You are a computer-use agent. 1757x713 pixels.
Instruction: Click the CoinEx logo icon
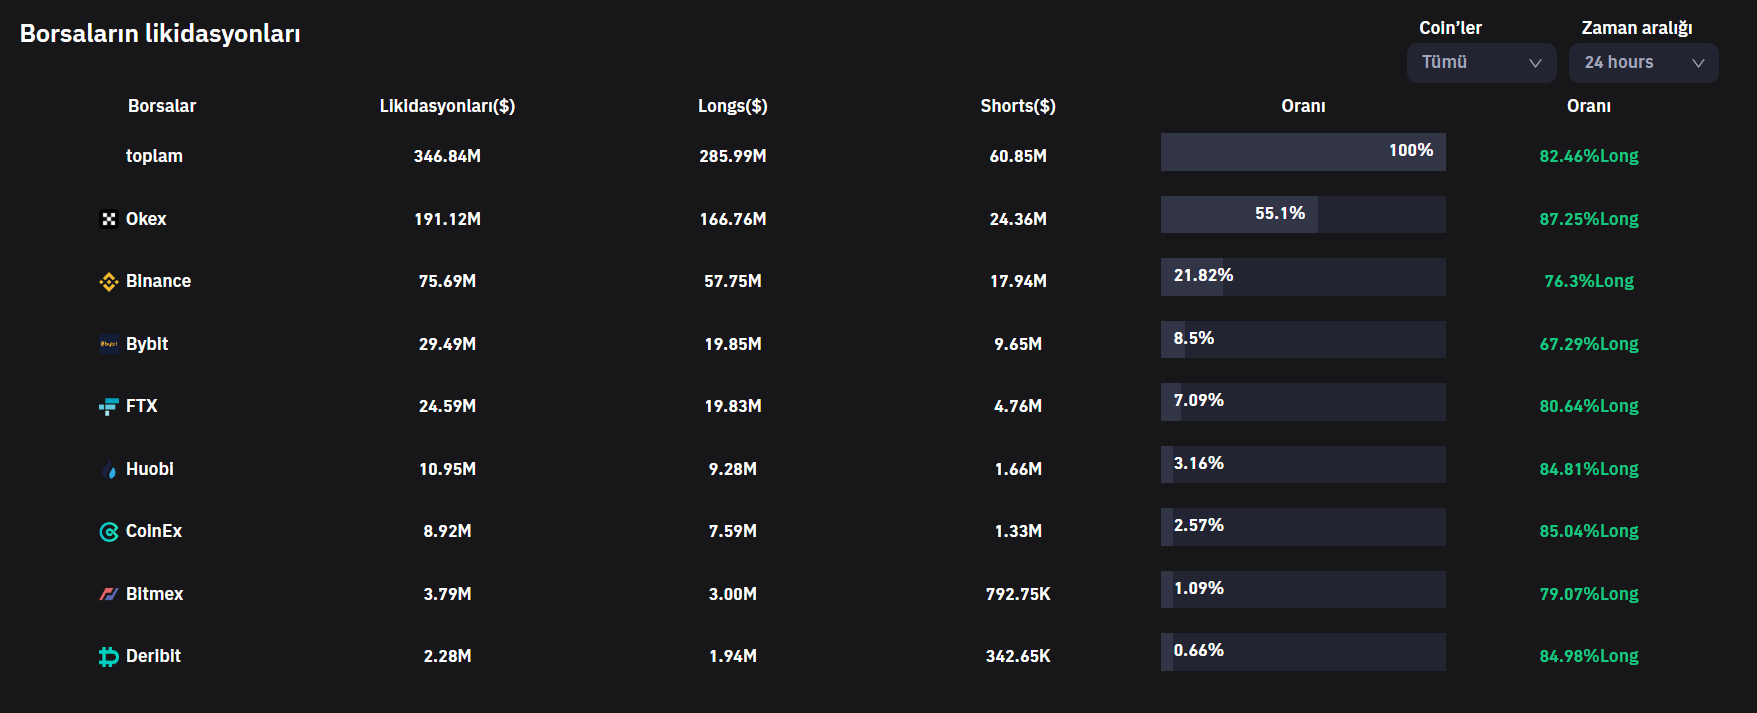coord(109,532)
